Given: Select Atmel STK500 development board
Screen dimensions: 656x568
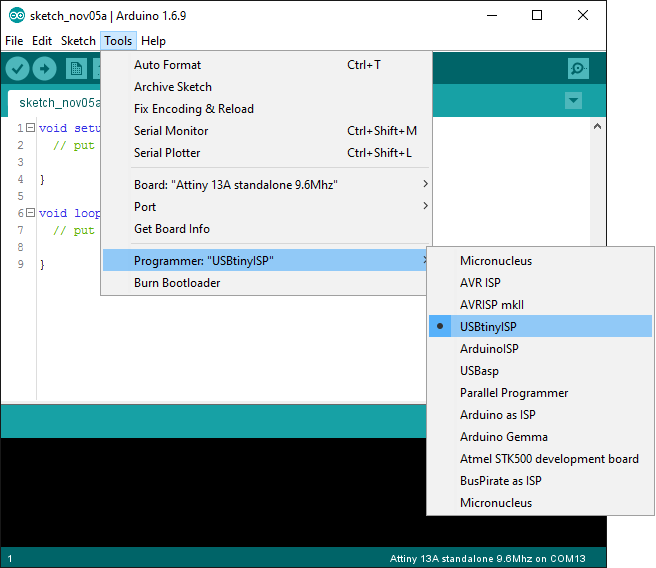Looking at the screenshot, I should (541, 459).
